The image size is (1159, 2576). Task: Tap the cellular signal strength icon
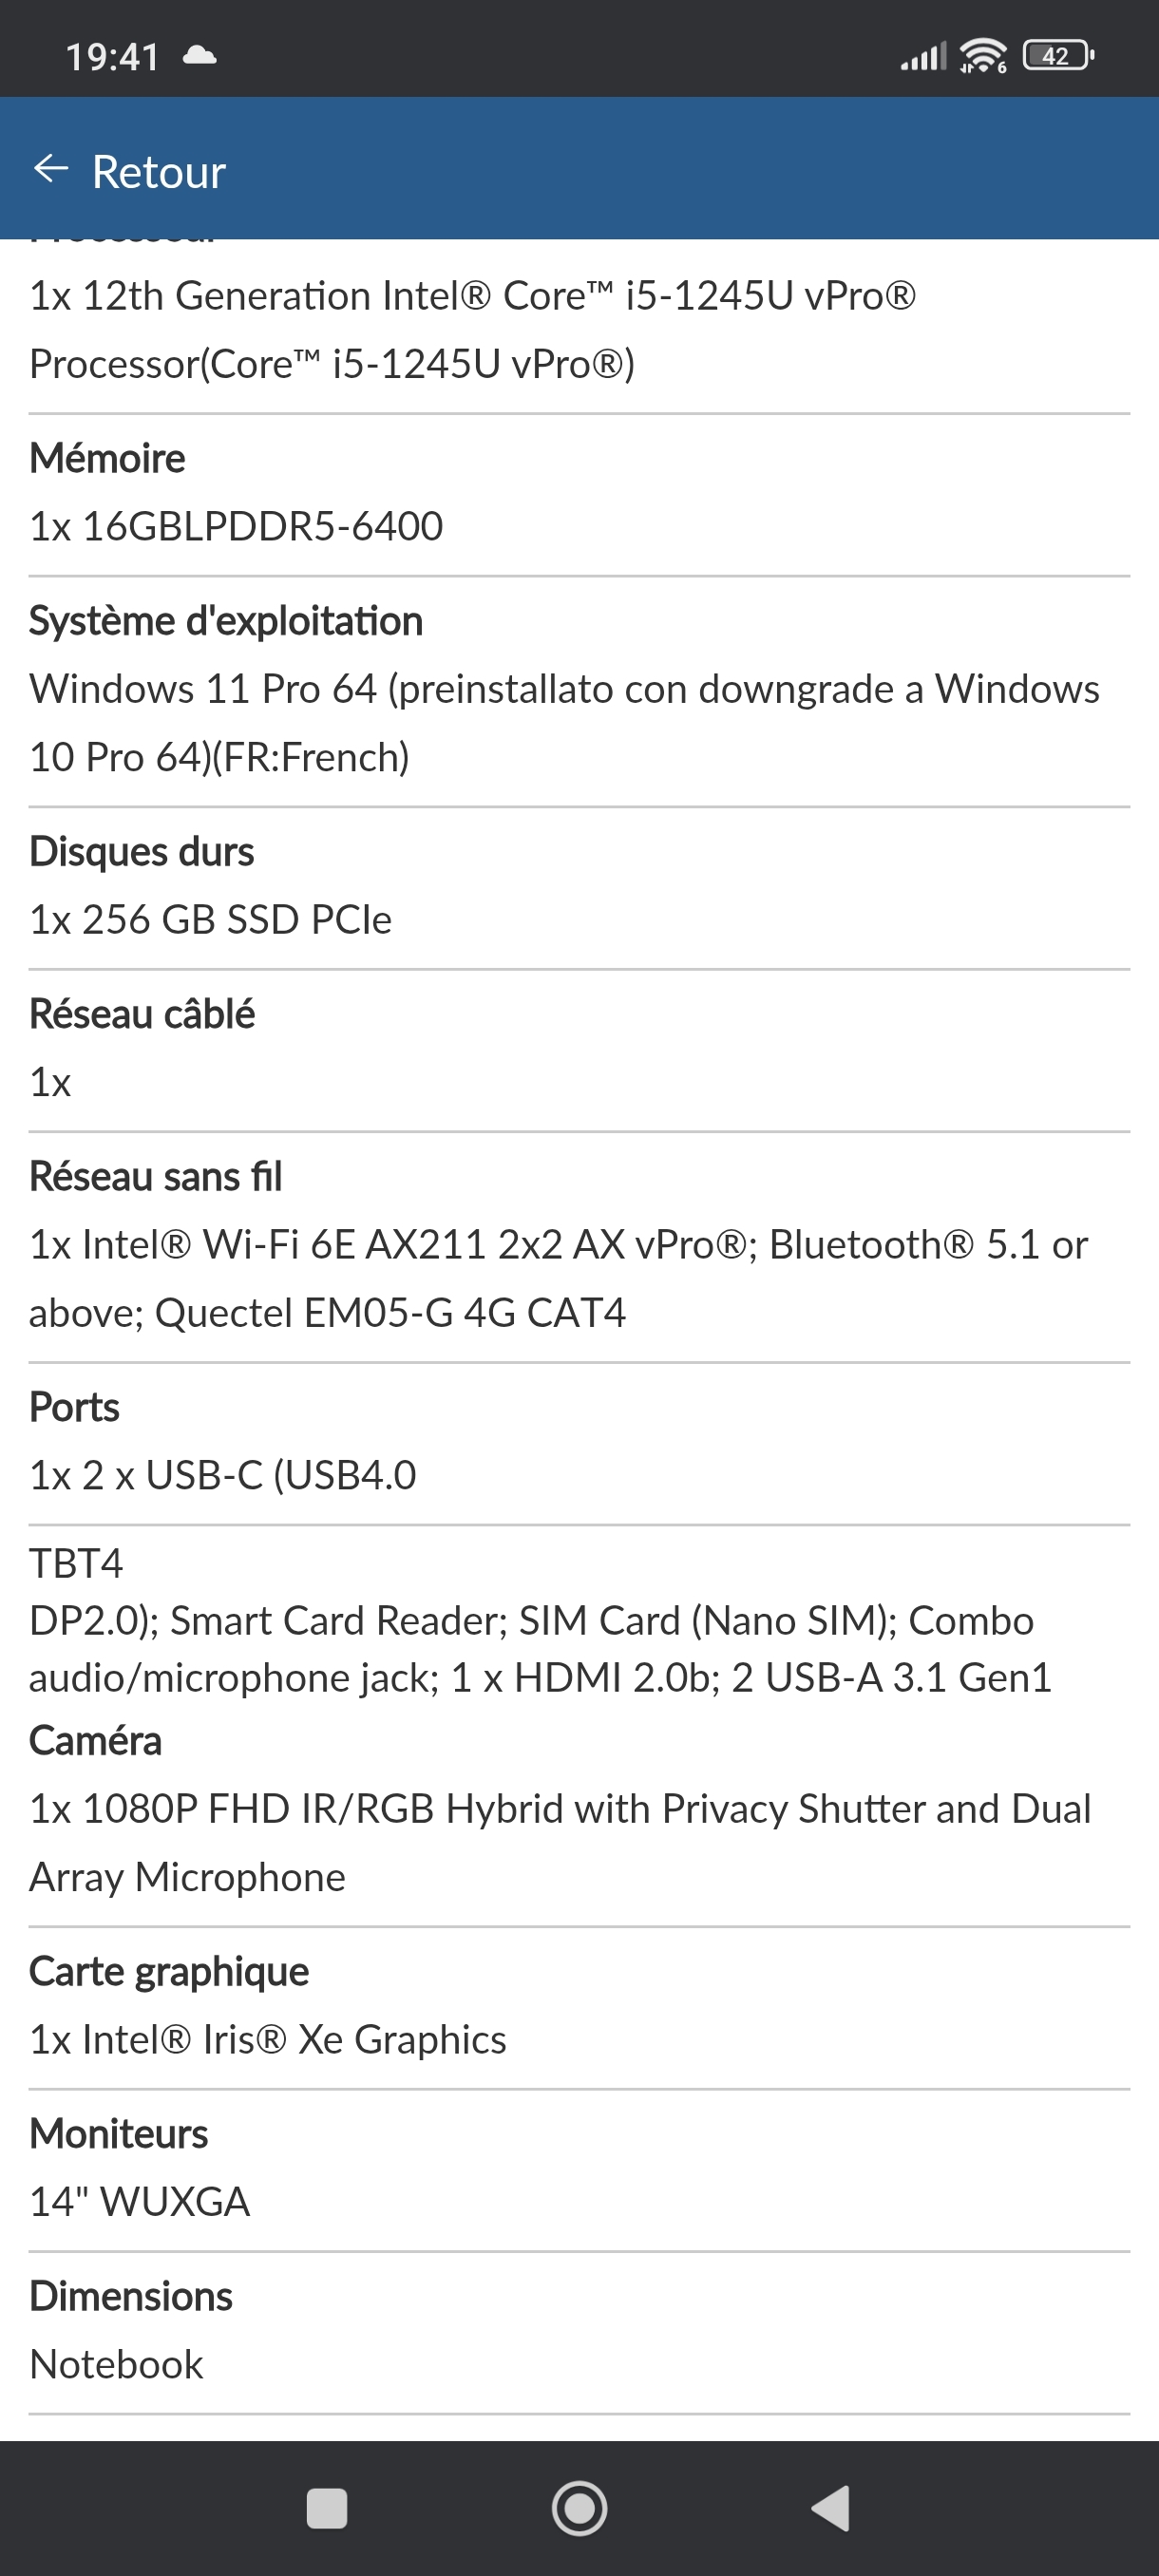click(x=923, y=57)
